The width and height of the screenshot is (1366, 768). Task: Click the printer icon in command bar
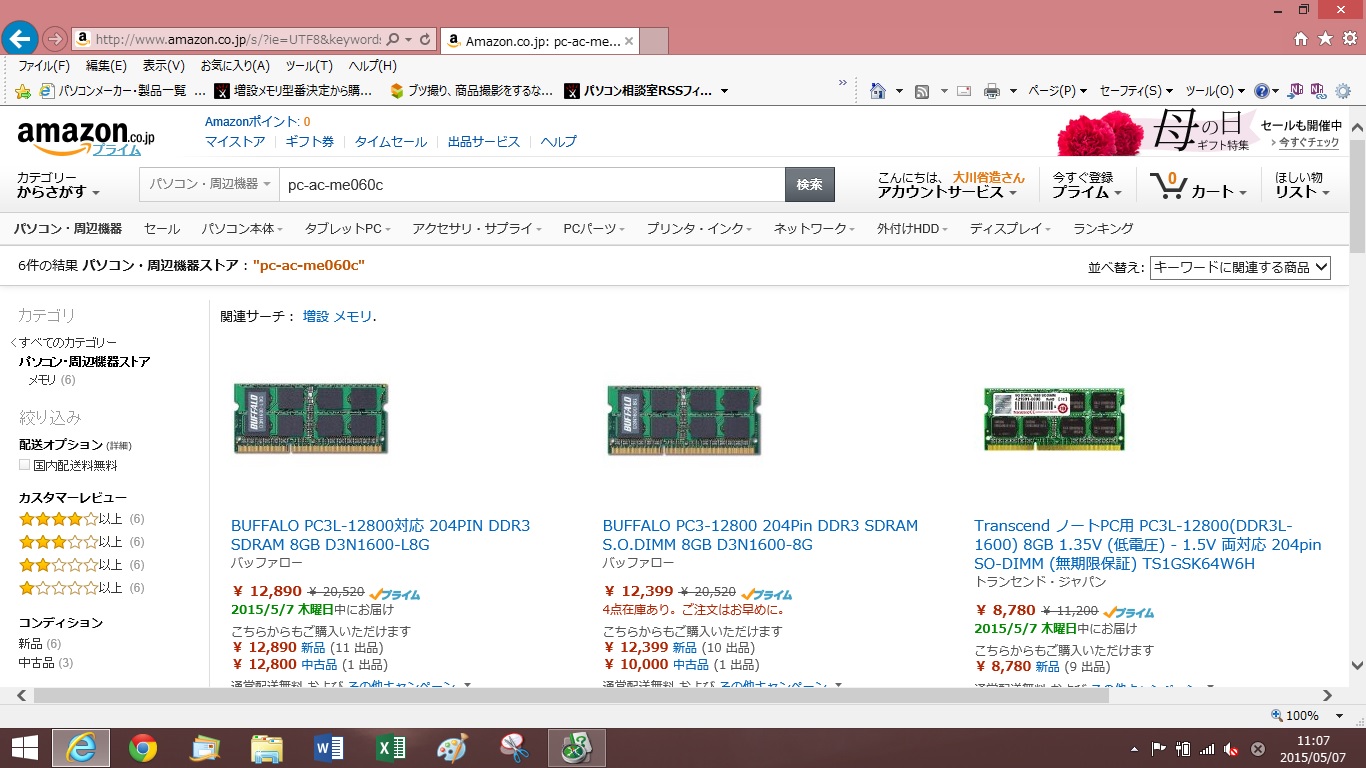click(x=992, y=91)
